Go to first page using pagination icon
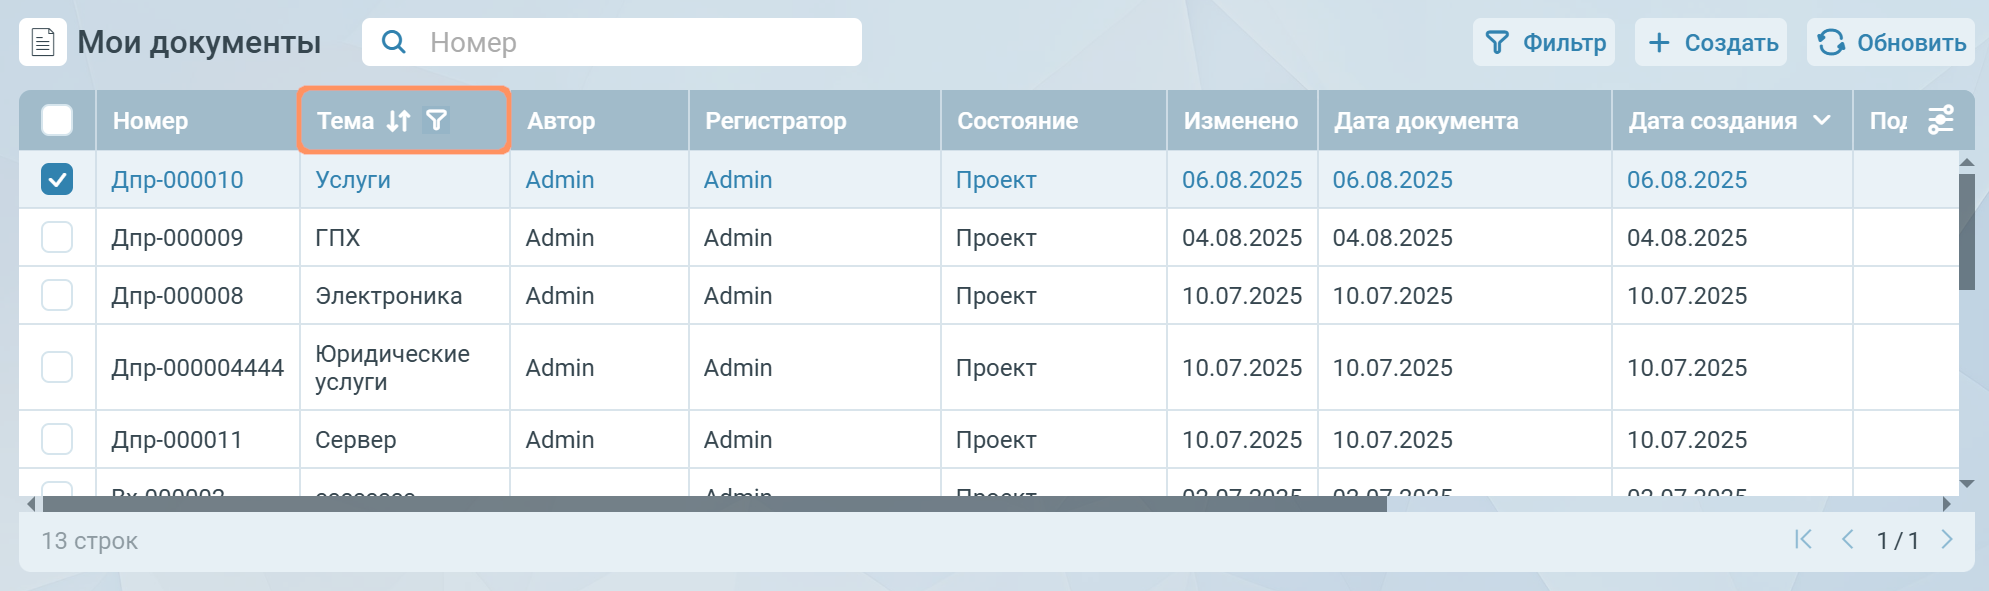The image size is (1989, 591). tap(1803, 540)
